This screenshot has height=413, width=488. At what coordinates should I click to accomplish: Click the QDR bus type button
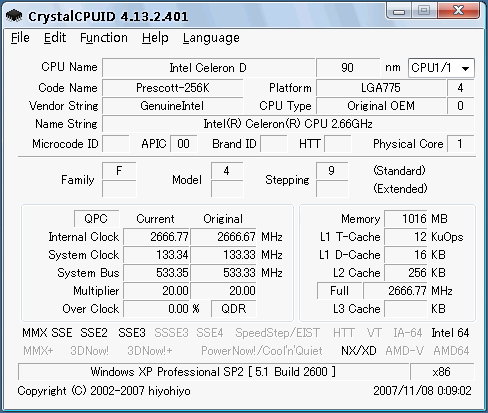click(234, 309)
